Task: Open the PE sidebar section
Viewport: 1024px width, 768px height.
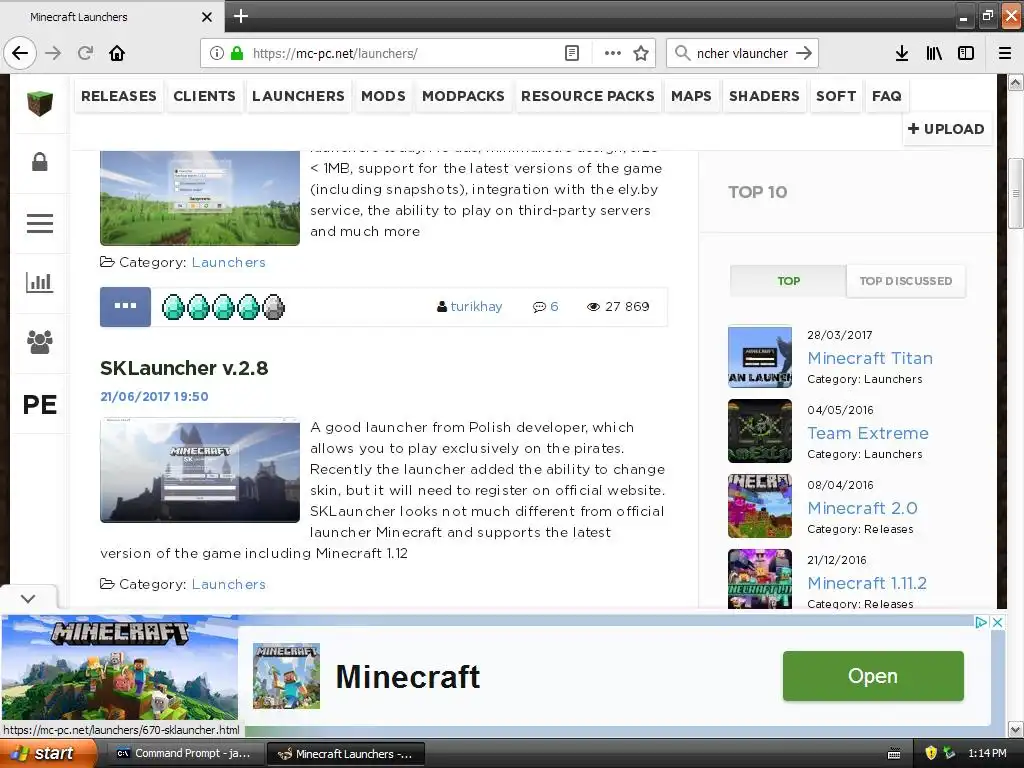Action: (x=40, y=405)
